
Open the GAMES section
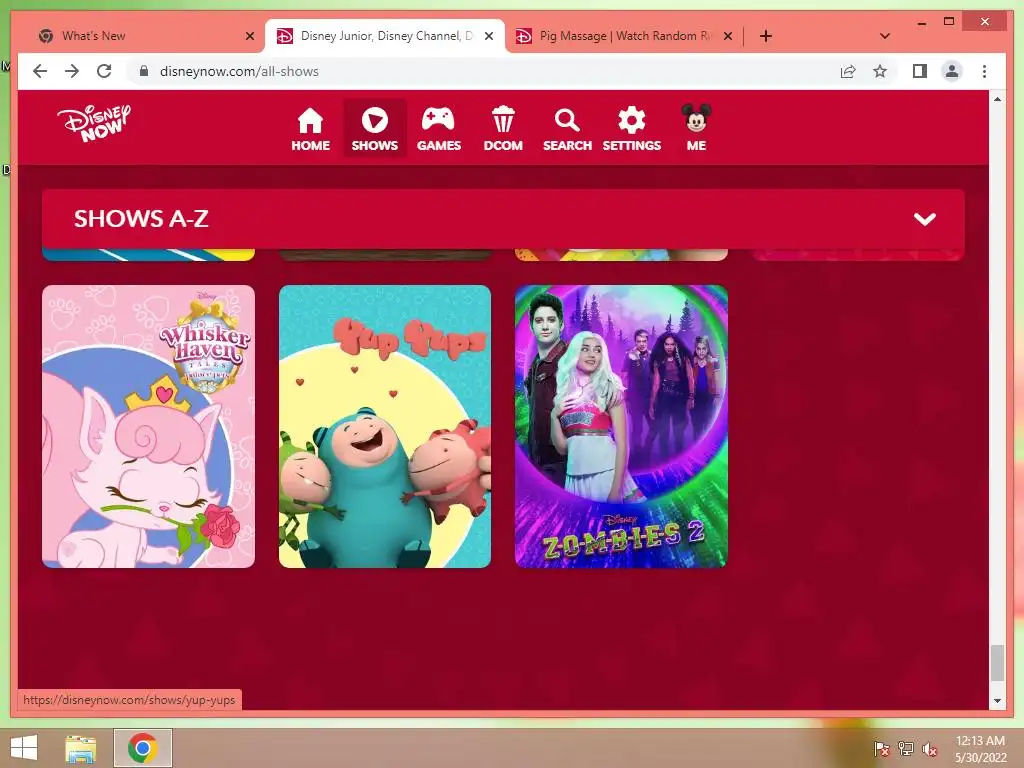(x=439, y=129)
